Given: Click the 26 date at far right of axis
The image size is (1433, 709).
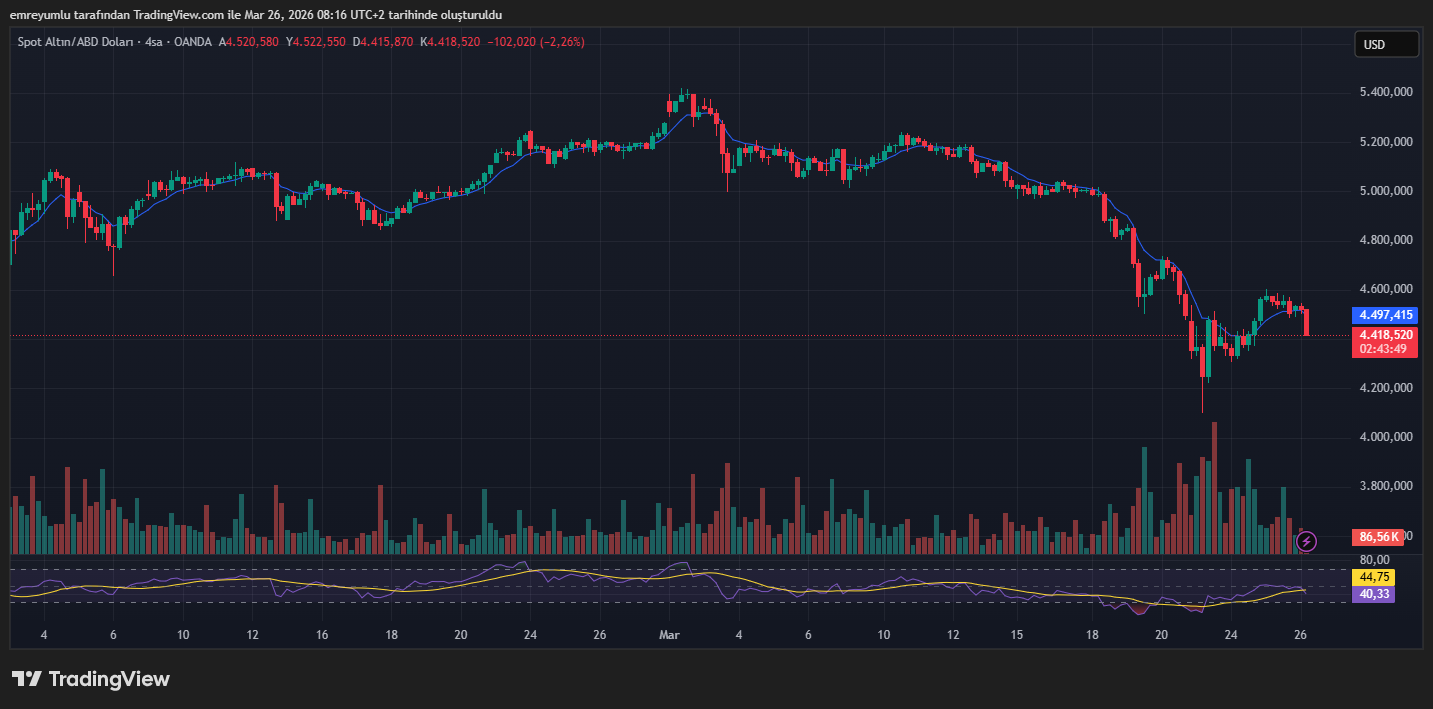Looking at the screenshot, I should click(1300, 635).
